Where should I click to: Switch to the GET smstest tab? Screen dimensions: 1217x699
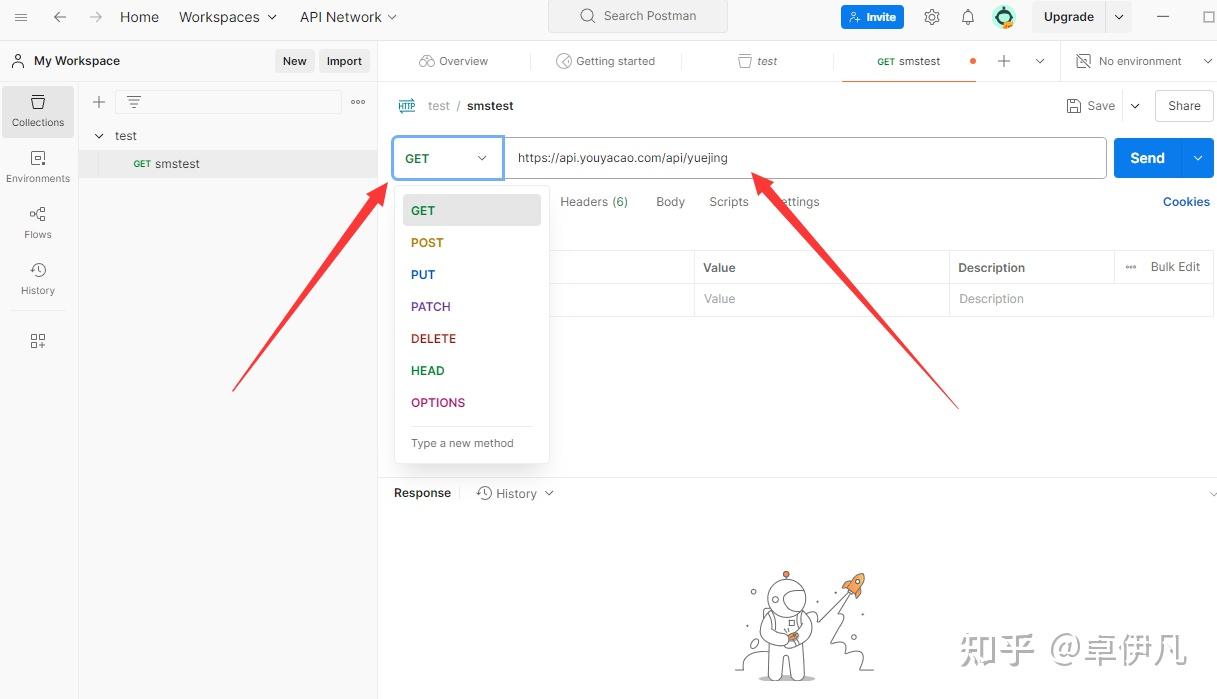[x=908, y=61]
